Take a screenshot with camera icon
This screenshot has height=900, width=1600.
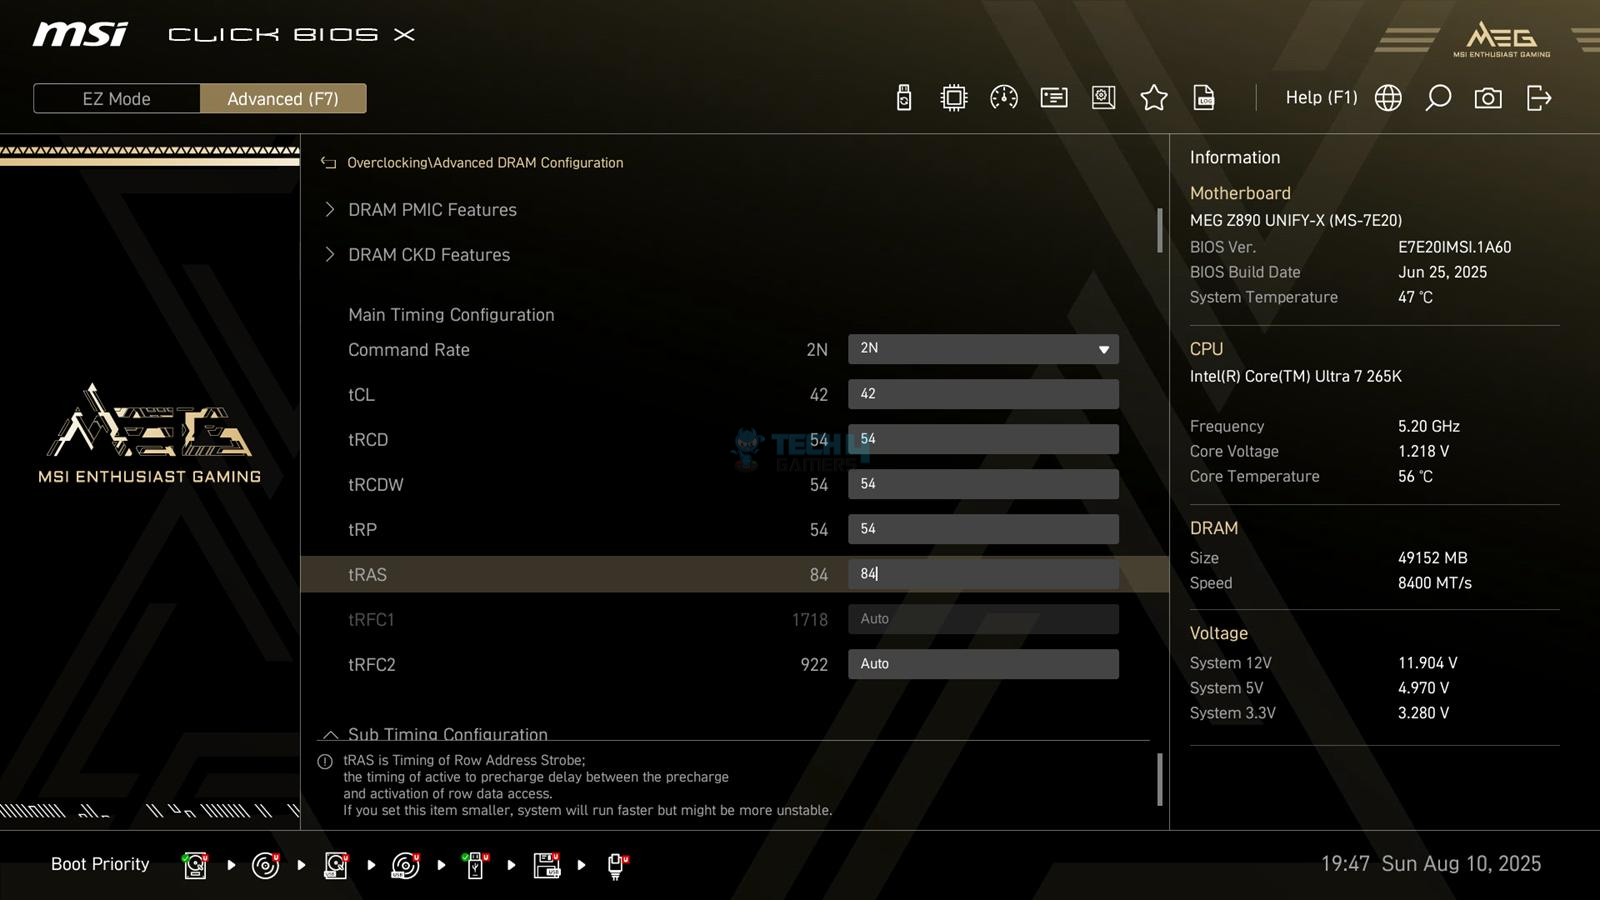(1488, 98)
